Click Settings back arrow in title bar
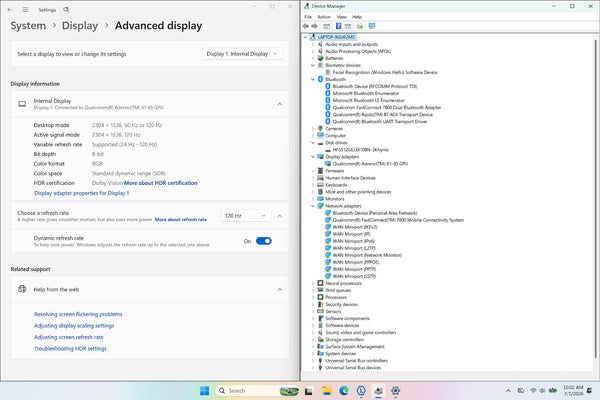Screen dimensions: 600x400 10,10
